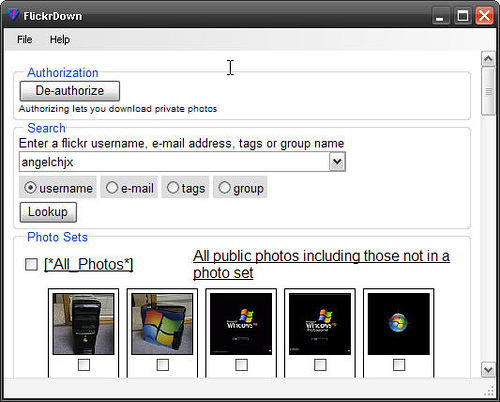Click the Lookup button

click(48, 212)
